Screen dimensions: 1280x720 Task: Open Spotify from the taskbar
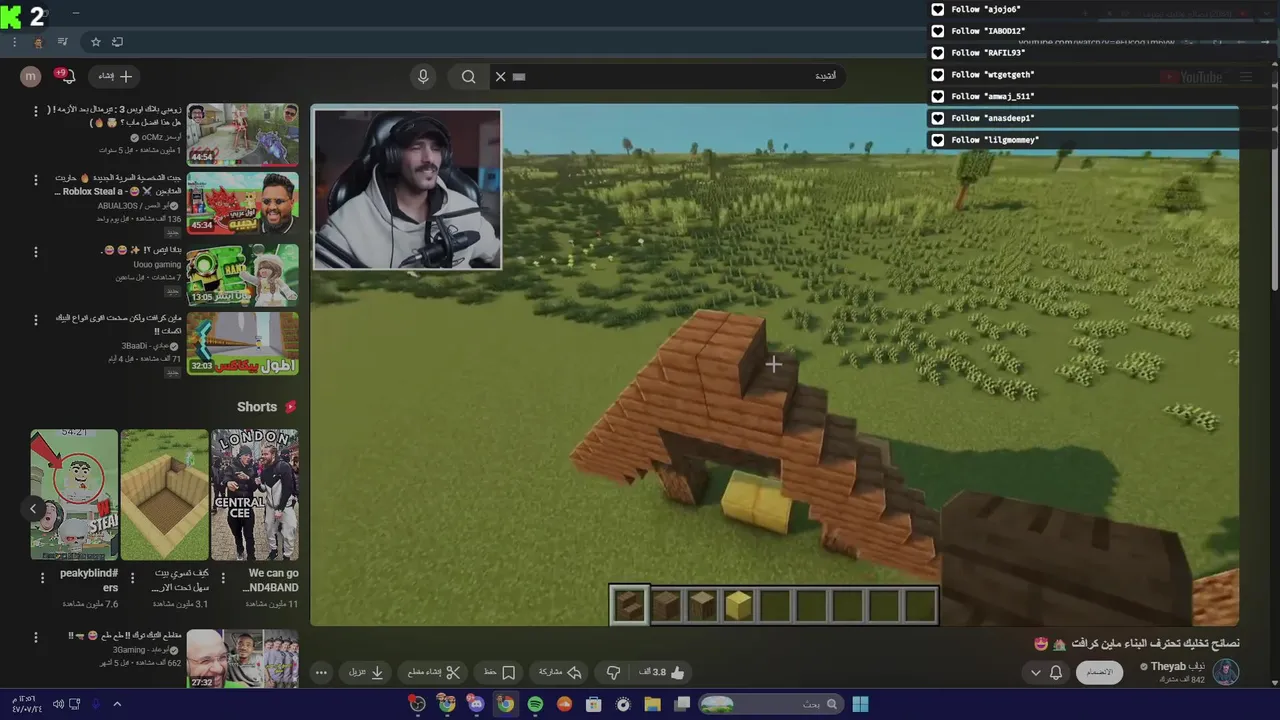click(535, 704)
